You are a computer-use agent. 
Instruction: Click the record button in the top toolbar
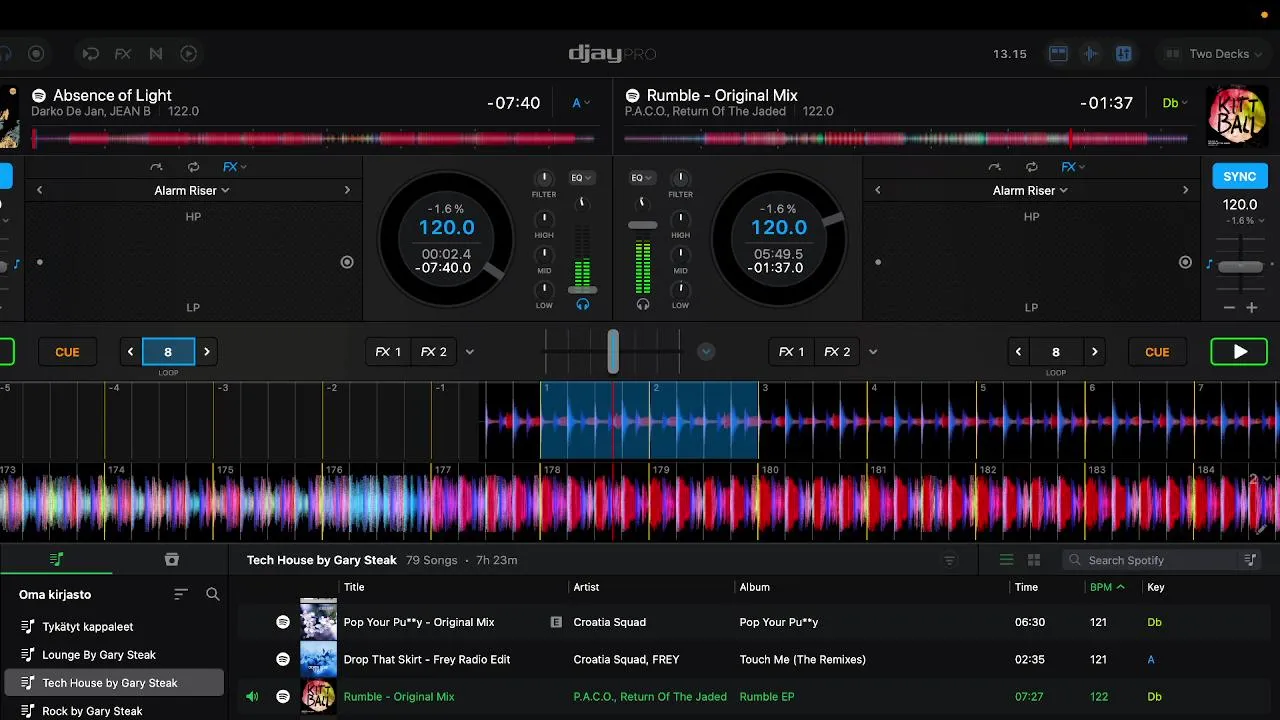pos(36,54)
